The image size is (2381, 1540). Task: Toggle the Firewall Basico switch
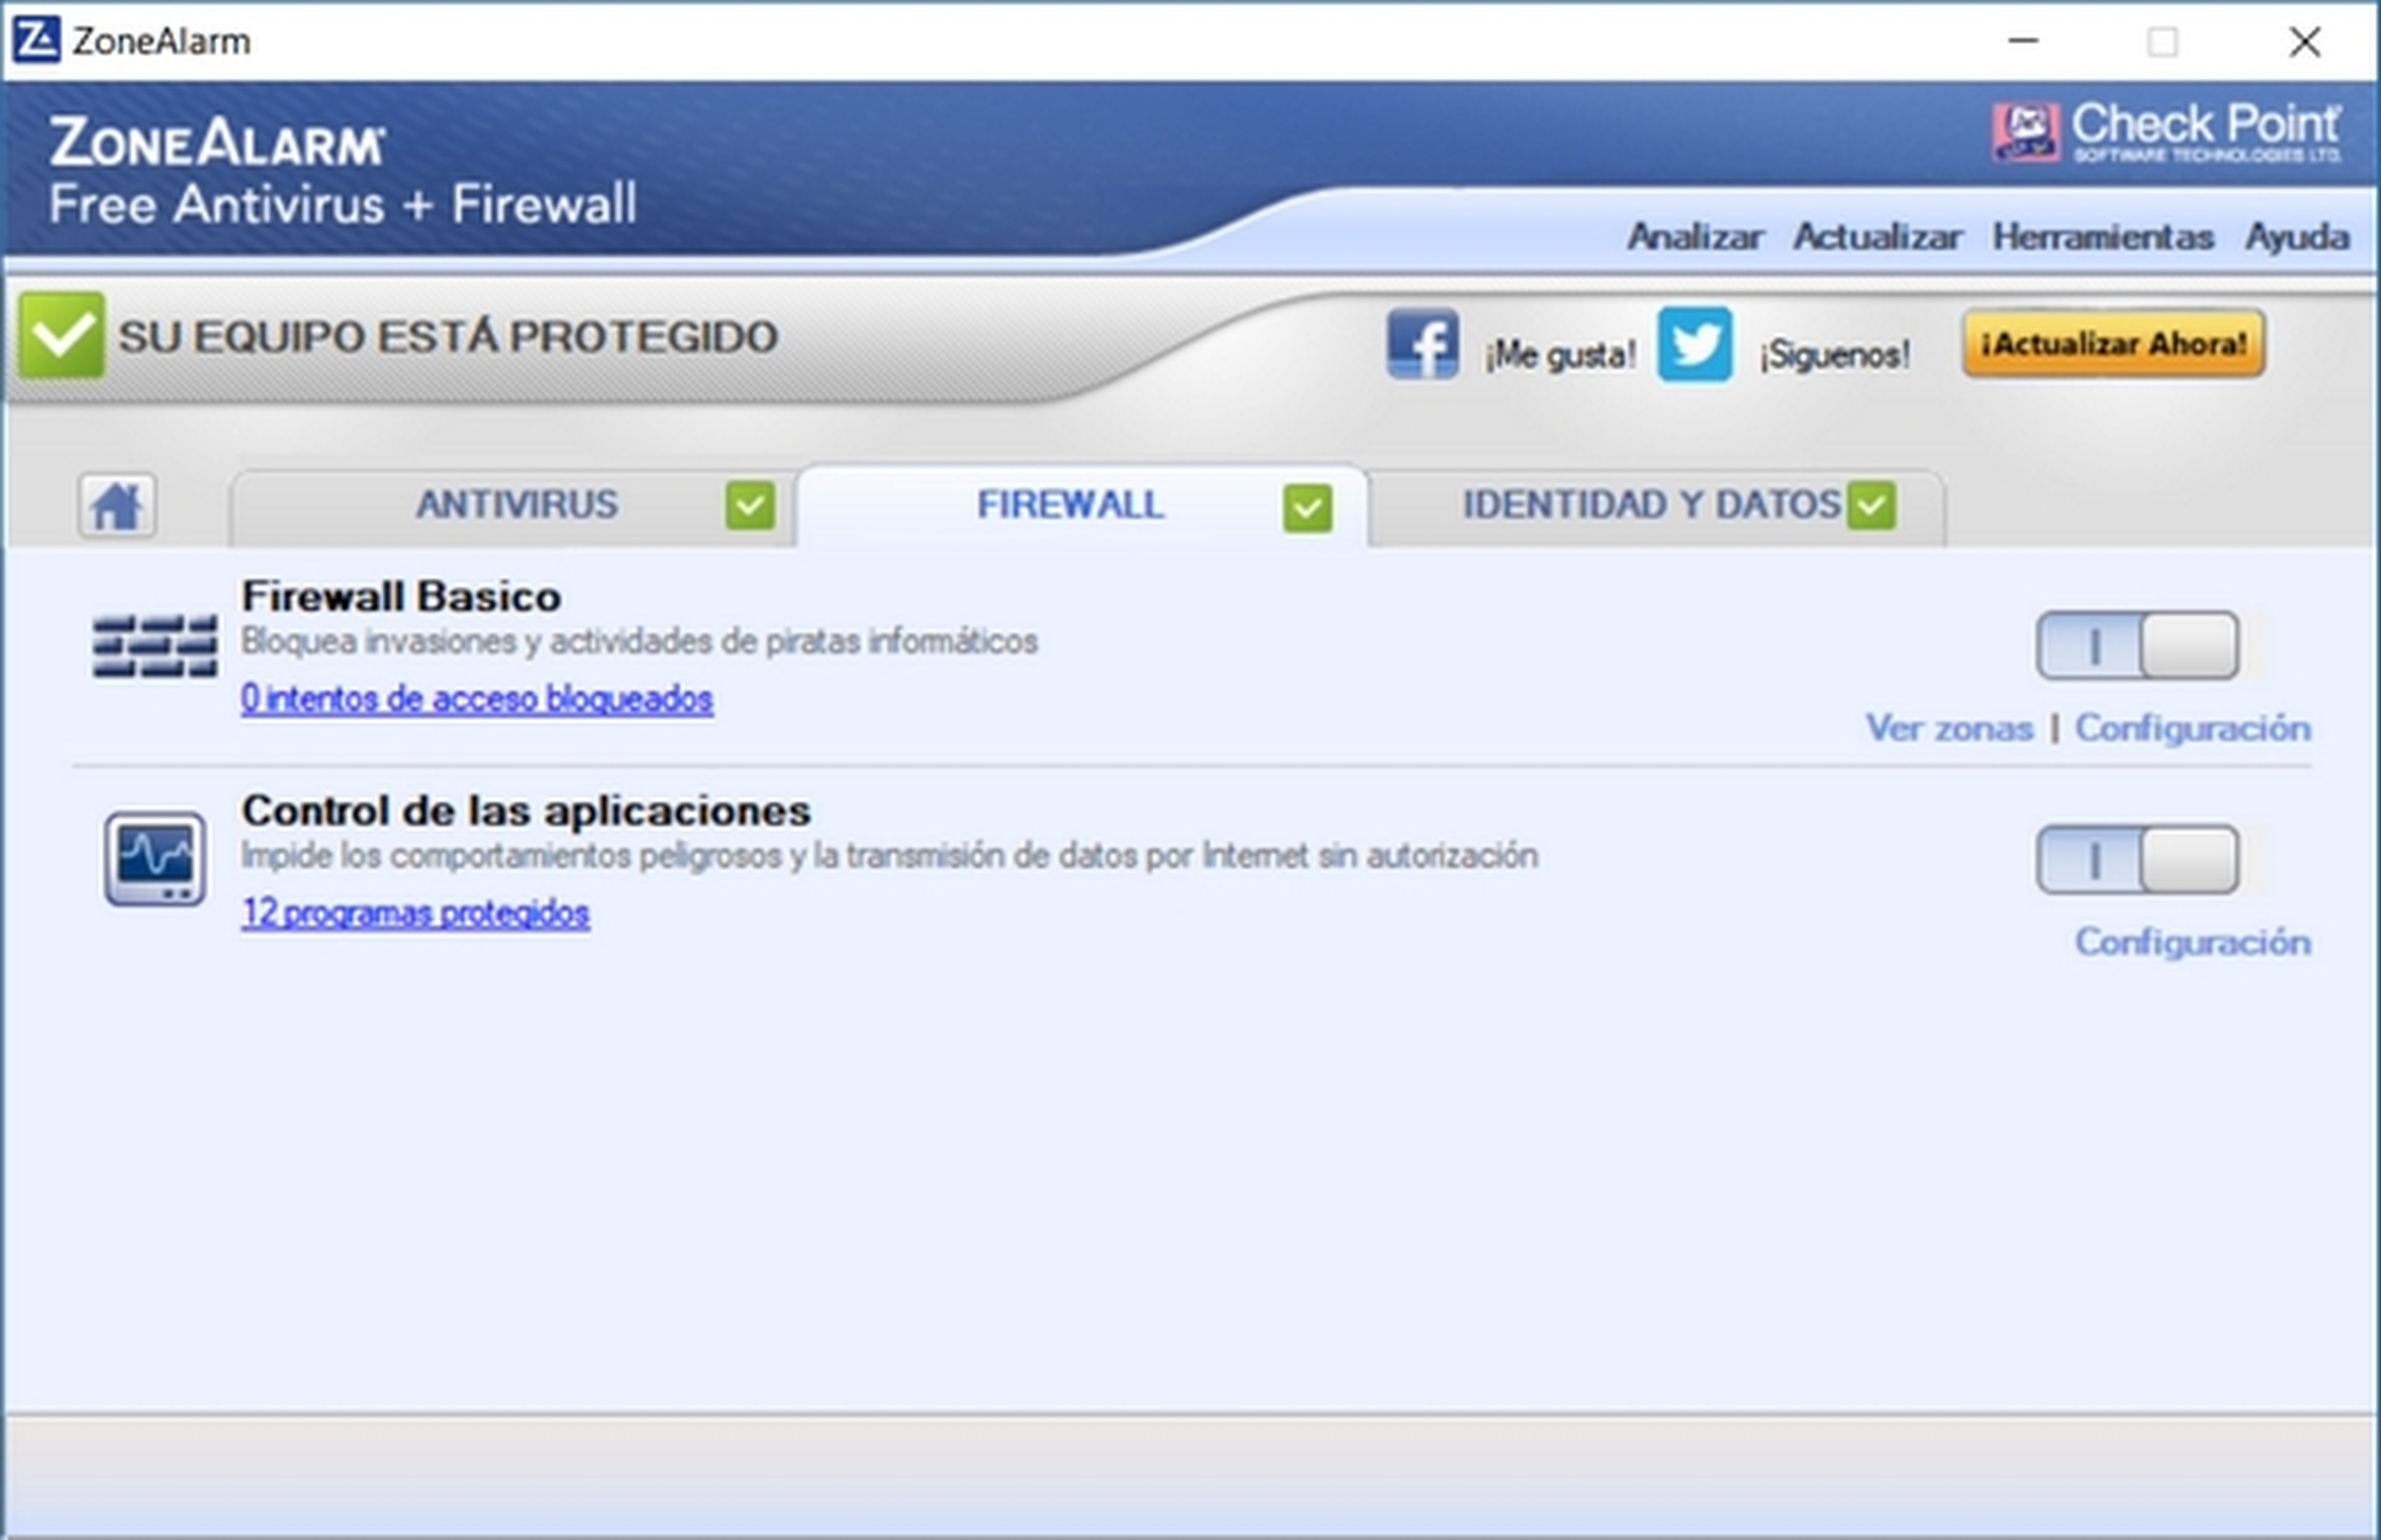coord(2137,645)
